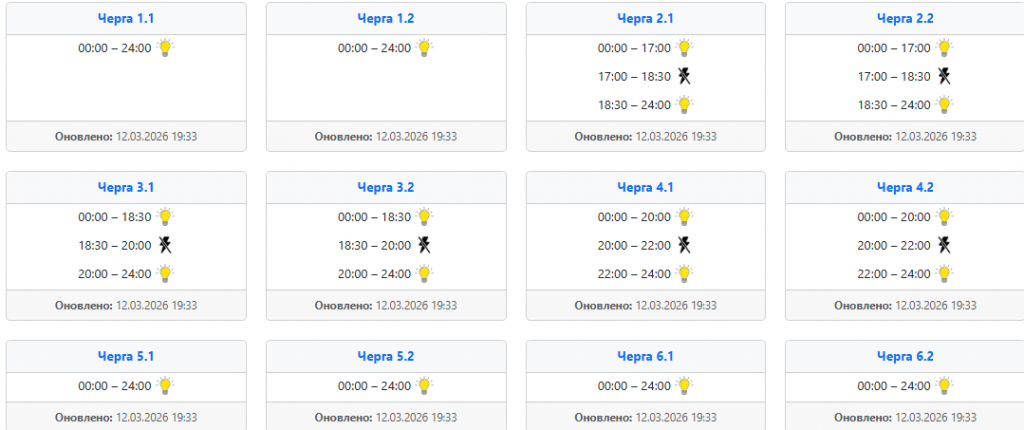Click the 17:00 – 18:30 slot in Черга 2.1
This screenshot has height=430, width=1024.
(634, 76)
